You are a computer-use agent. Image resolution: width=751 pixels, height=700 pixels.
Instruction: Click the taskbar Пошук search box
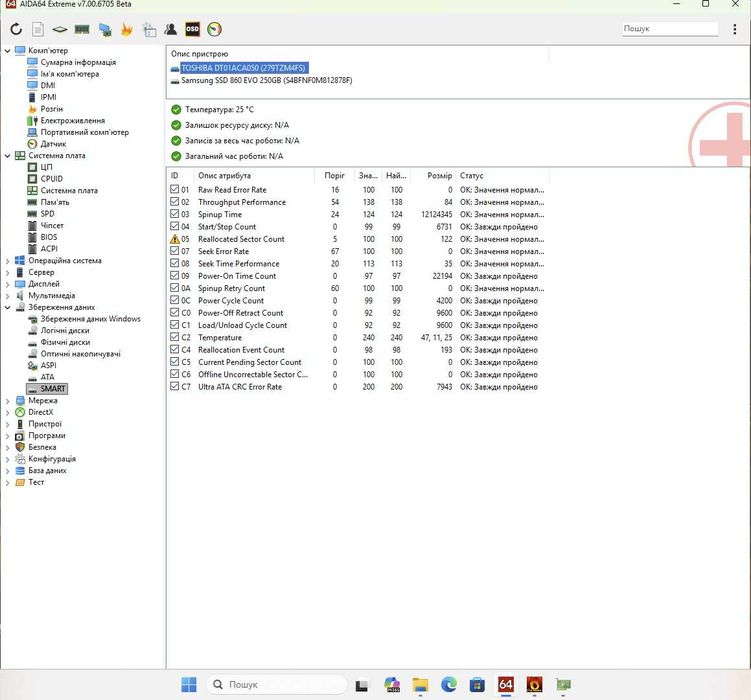coord(276,684)
